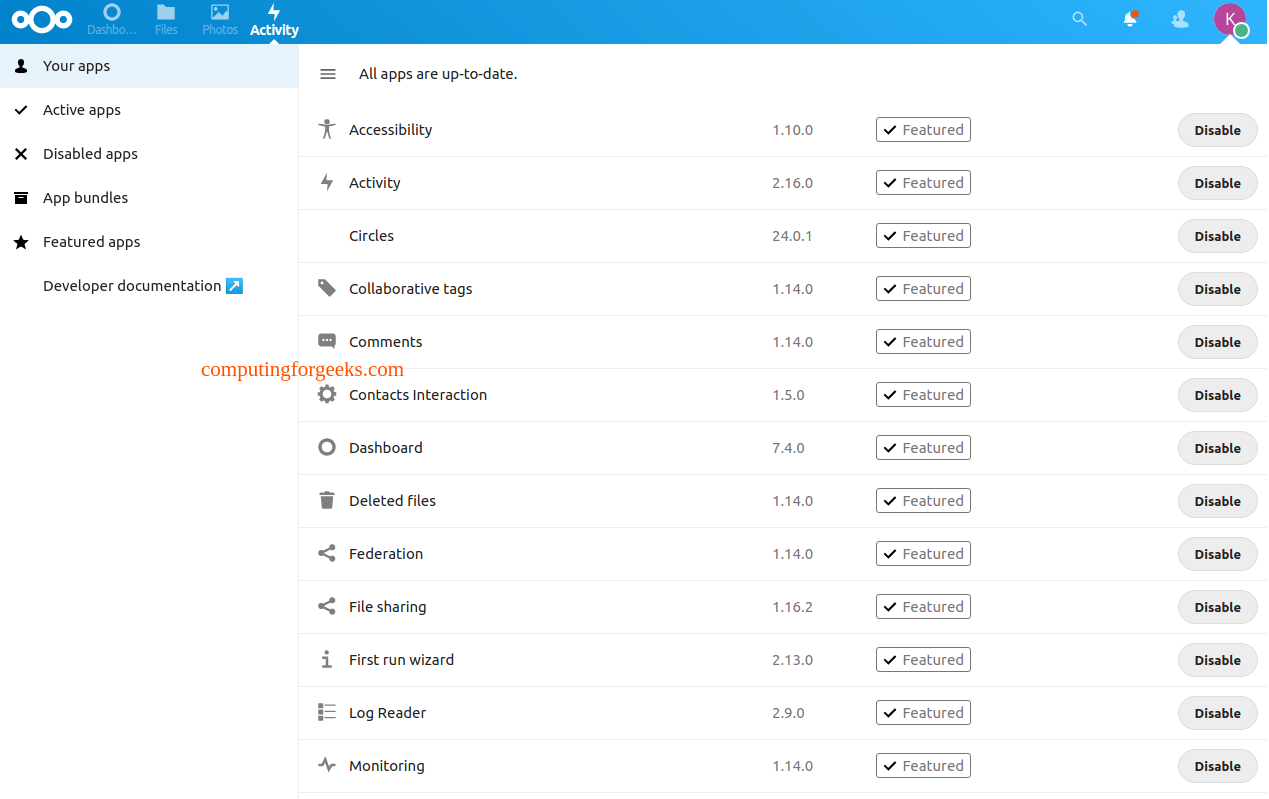1269x799 pixels.
Task: Open the search magnifier icon
Action: [1079, 19]
